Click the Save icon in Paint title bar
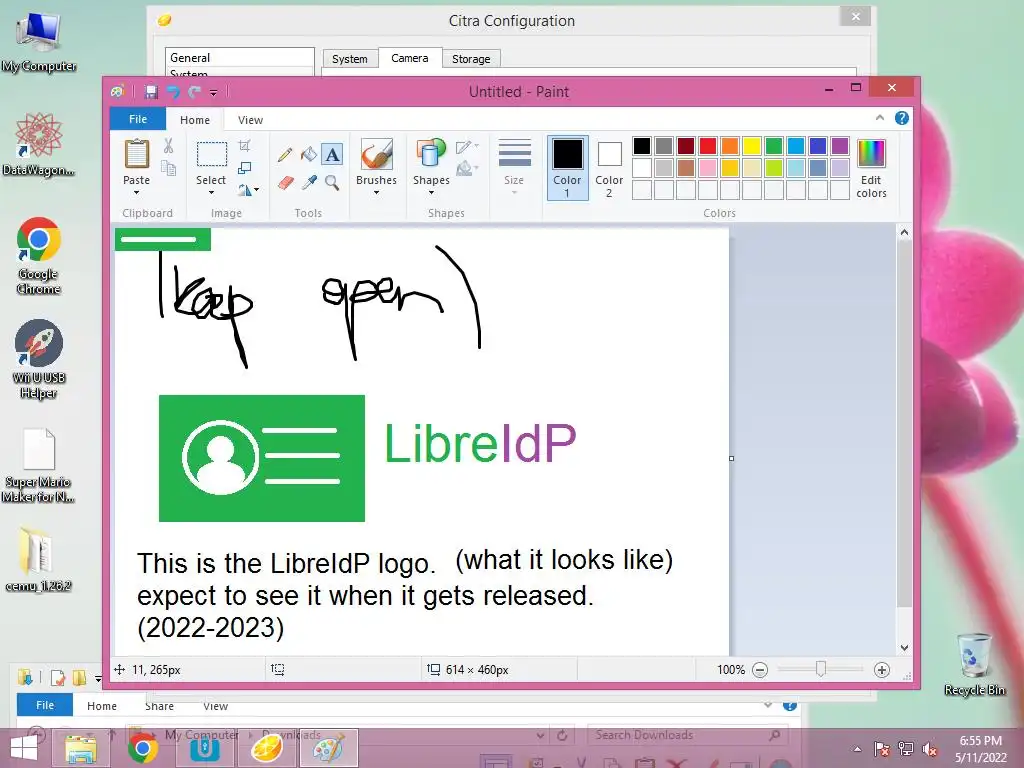The image size is (1024, 768). [151, 92]
